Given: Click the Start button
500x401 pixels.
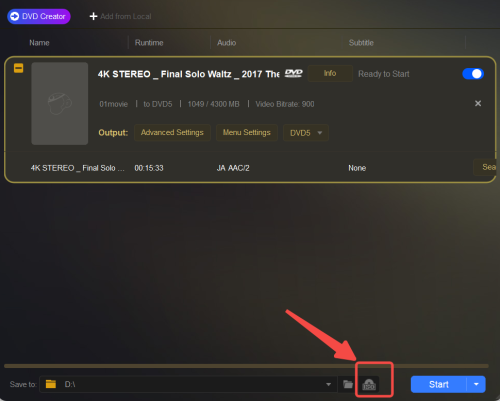Looking at the screenshot, I should 439,384.
